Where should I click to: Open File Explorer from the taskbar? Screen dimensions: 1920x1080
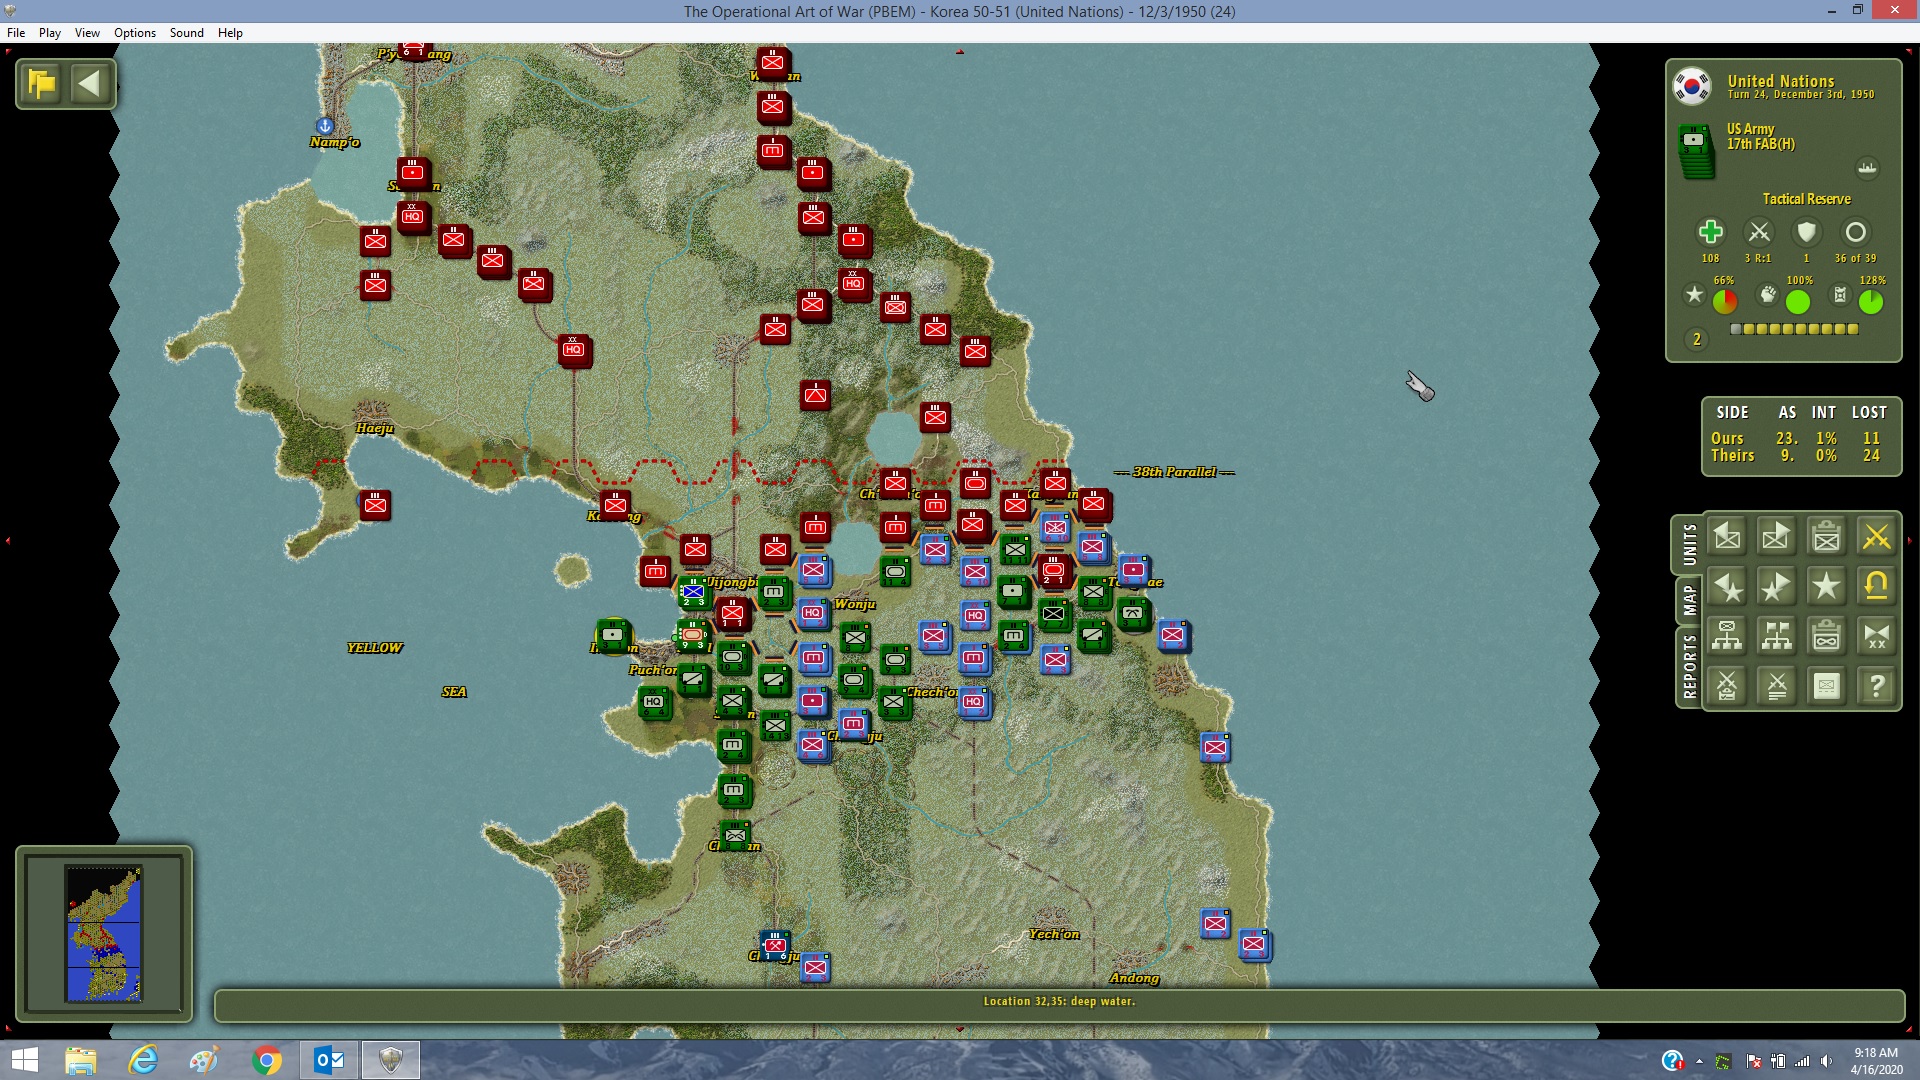pyautogui.click(x=81, y=1060)
